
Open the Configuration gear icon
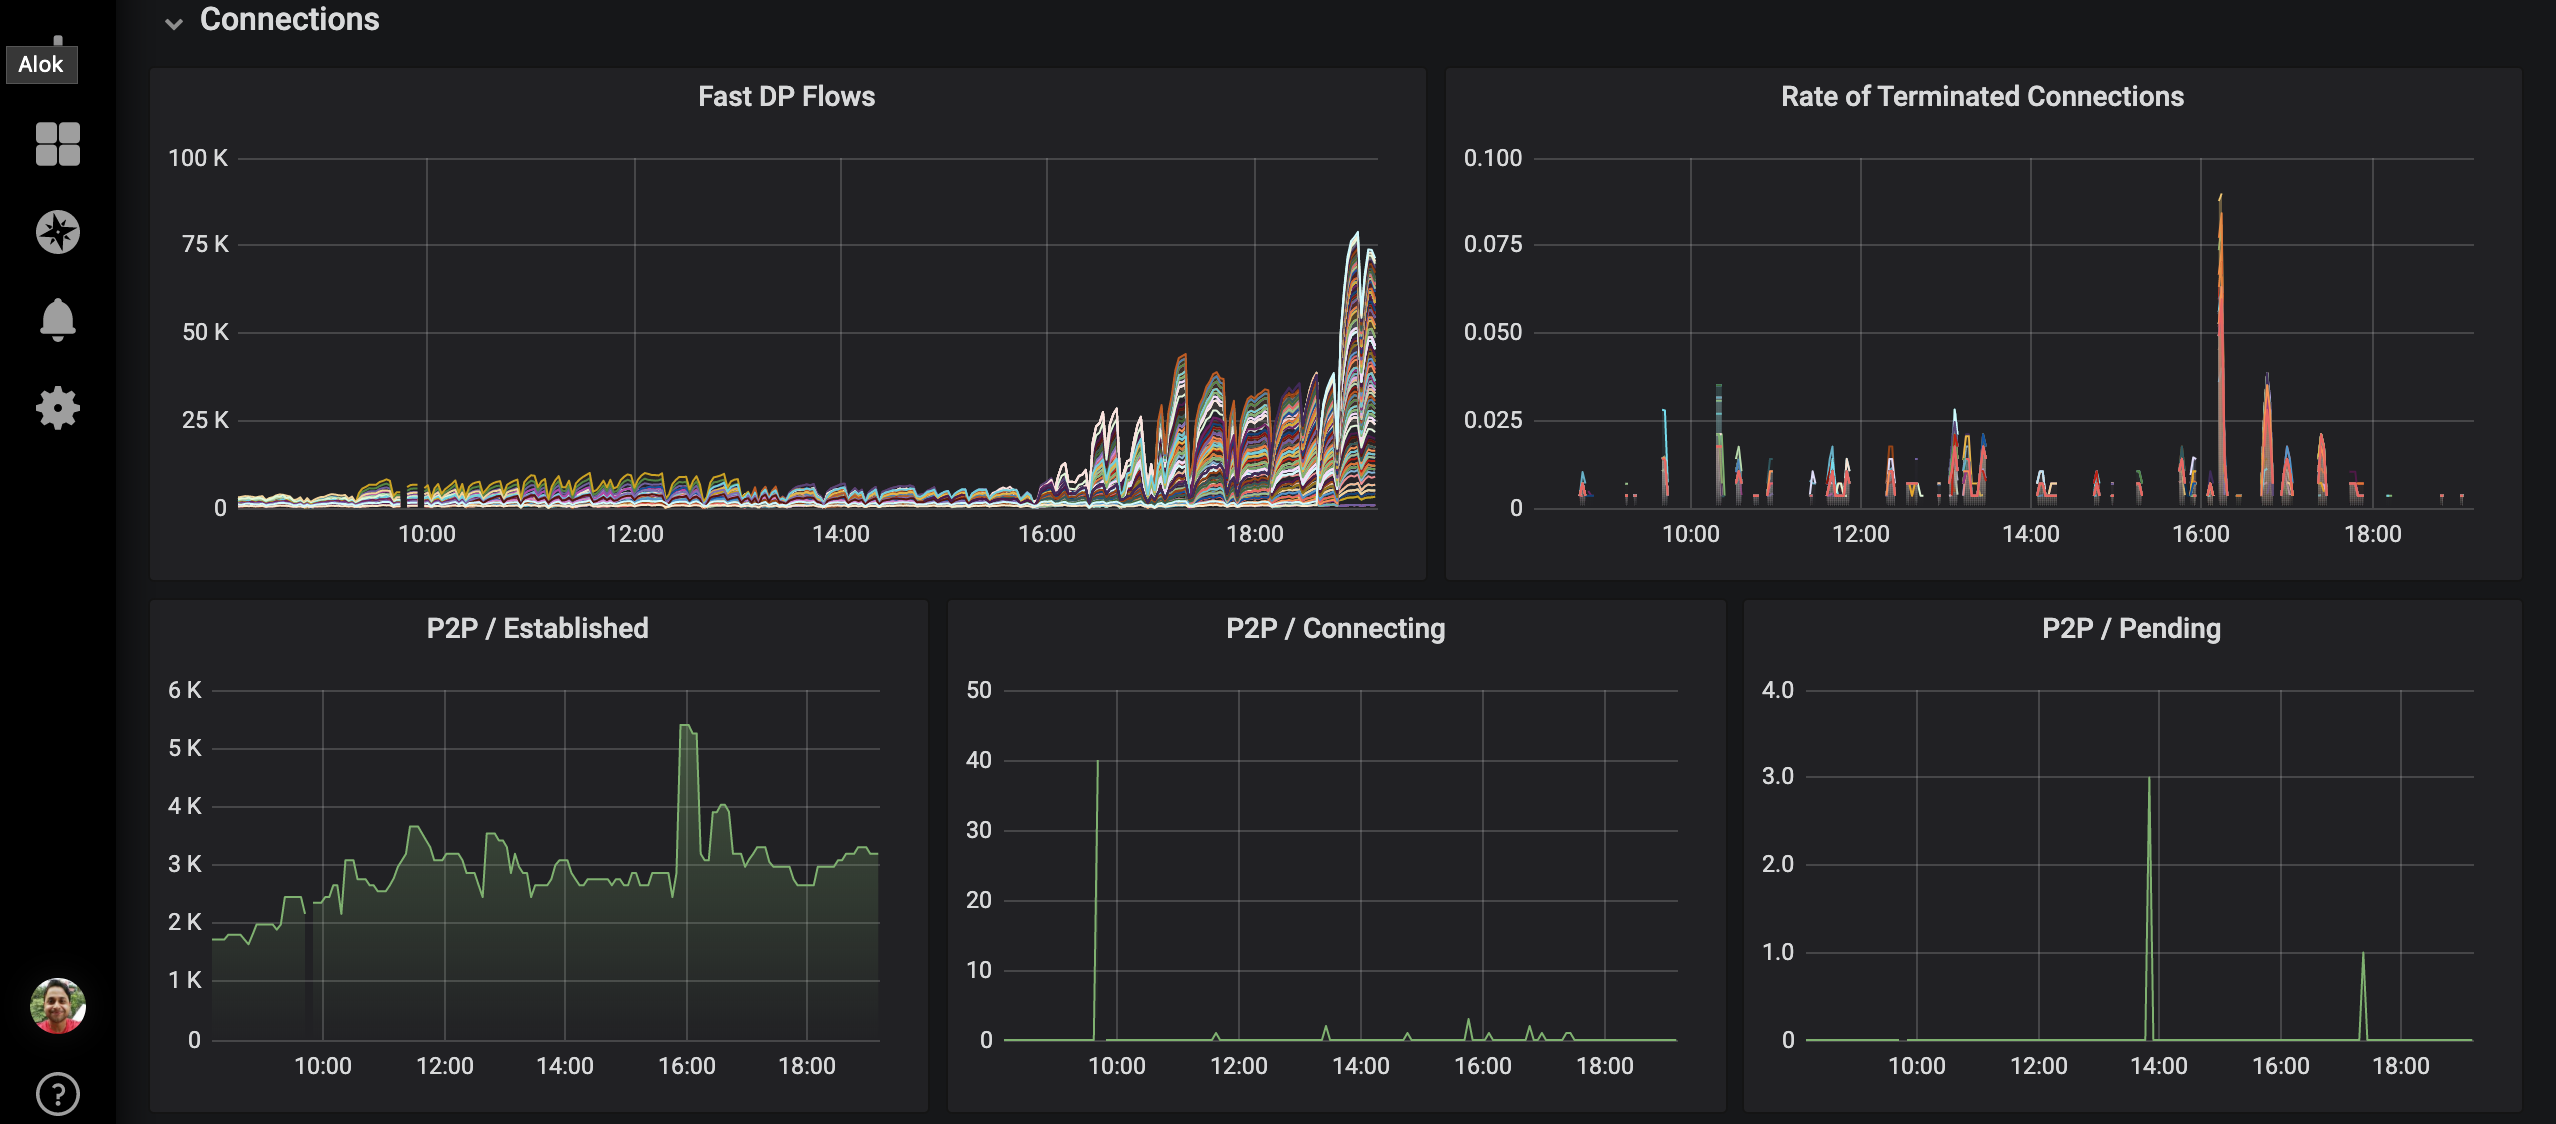click(57, 408)
